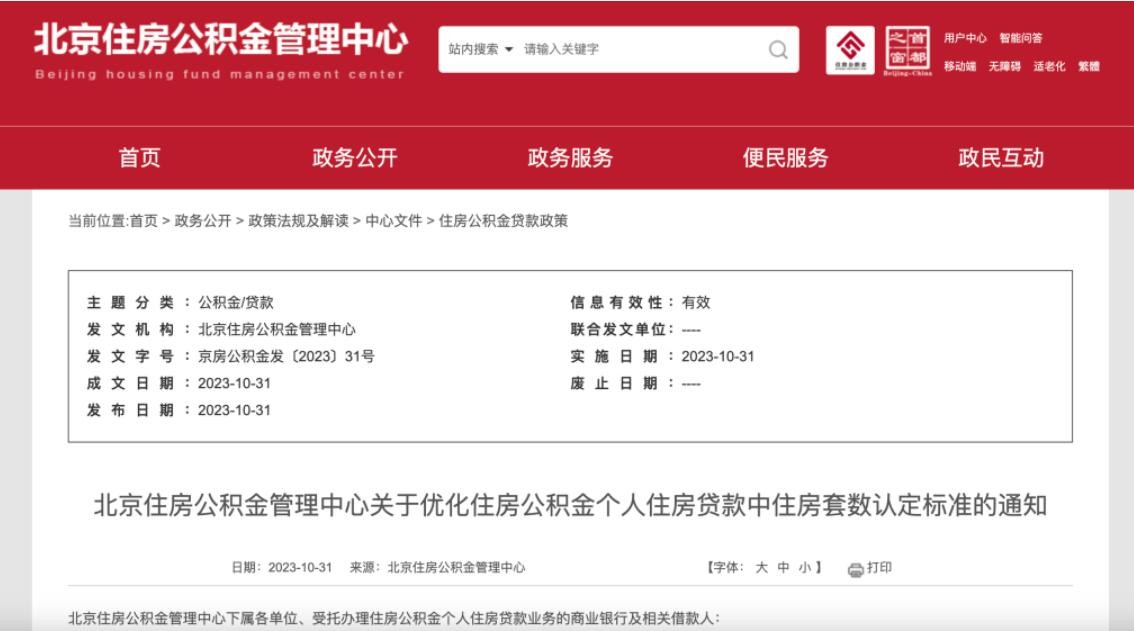Switch to 繁體 traditional Chinese
1134x631 pixels.
click(x=1088, y=66)
